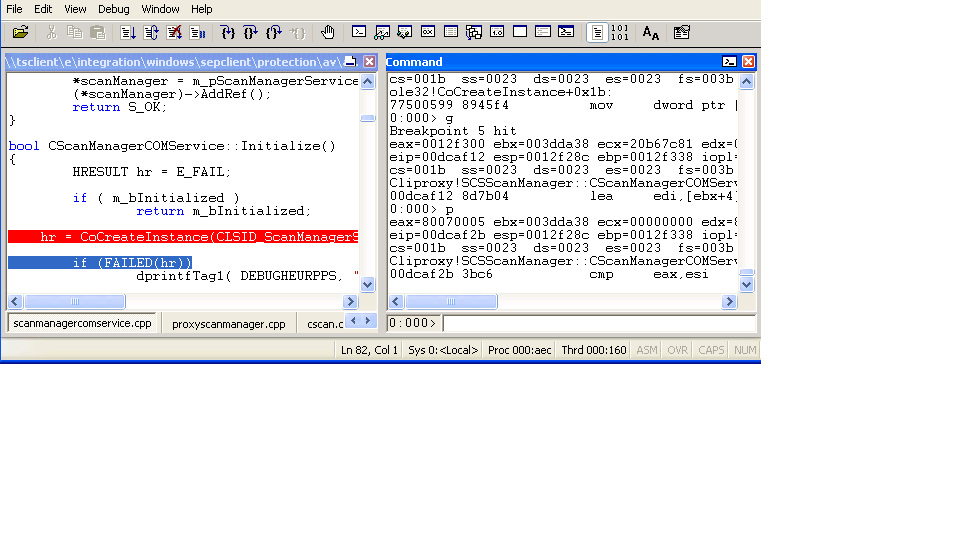Image resolution: width=960 pixels, height=540 pixels.
Task: Open the Watch window toolbar icon
Action: pos(381,32)
